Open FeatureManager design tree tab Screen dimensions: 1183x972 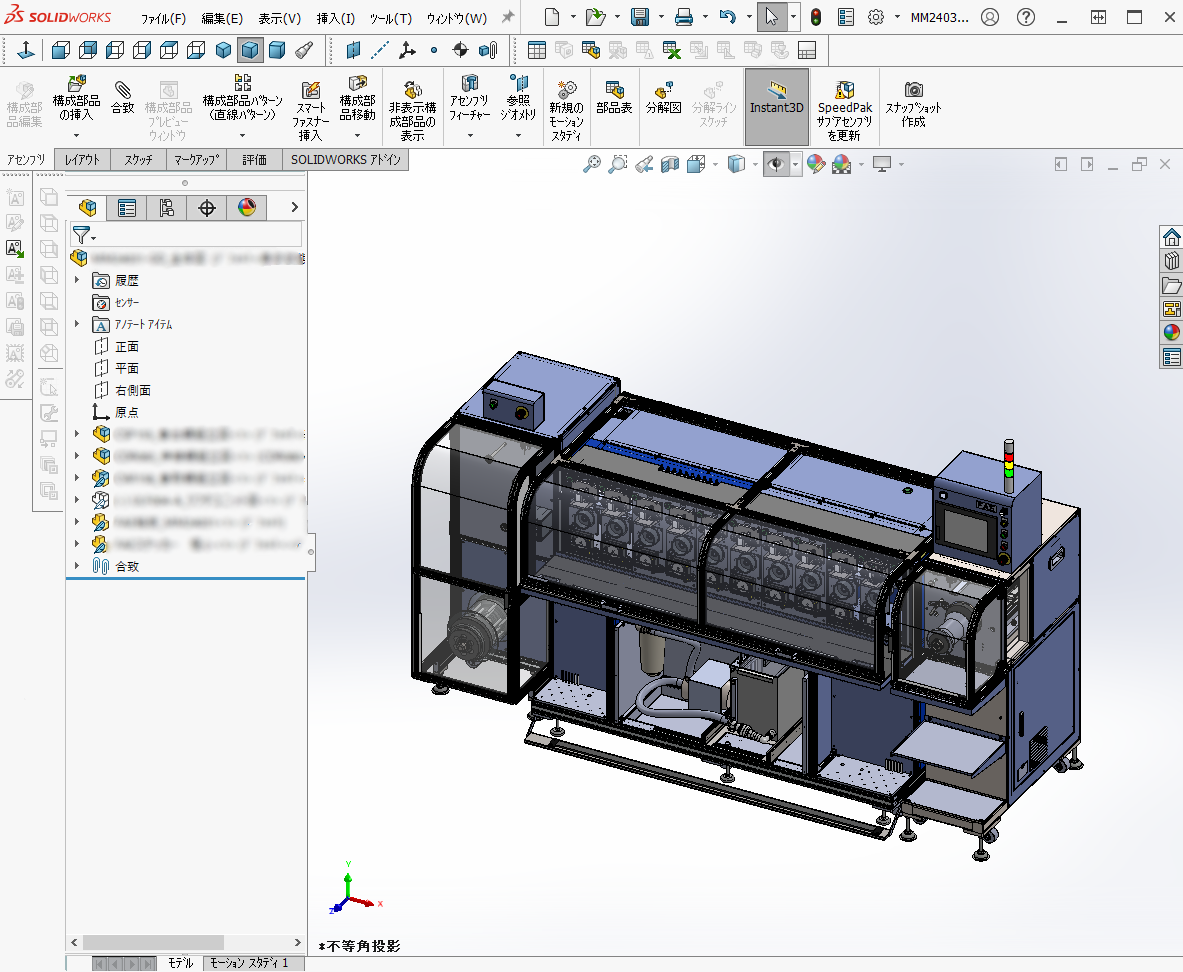pos(88,208)
